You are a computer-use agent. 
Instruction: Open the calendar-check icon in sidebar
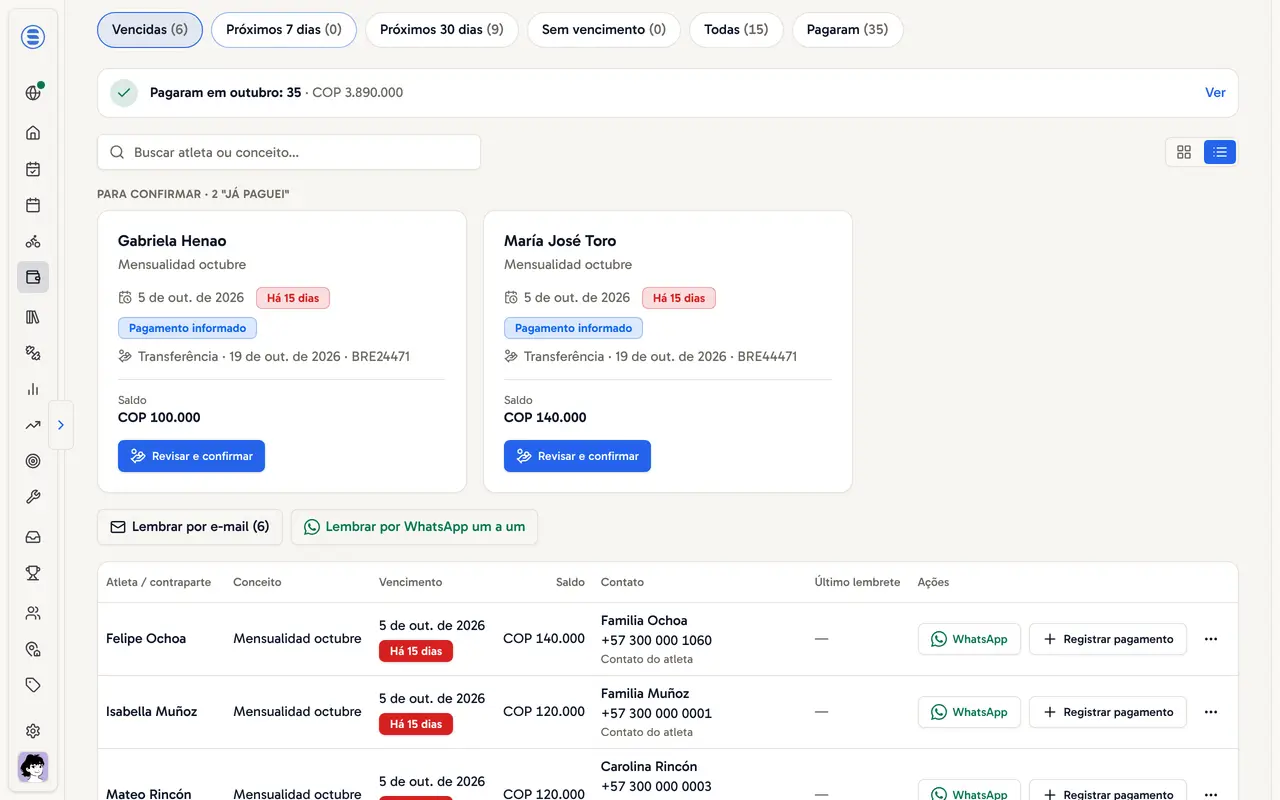coord(33,169)
